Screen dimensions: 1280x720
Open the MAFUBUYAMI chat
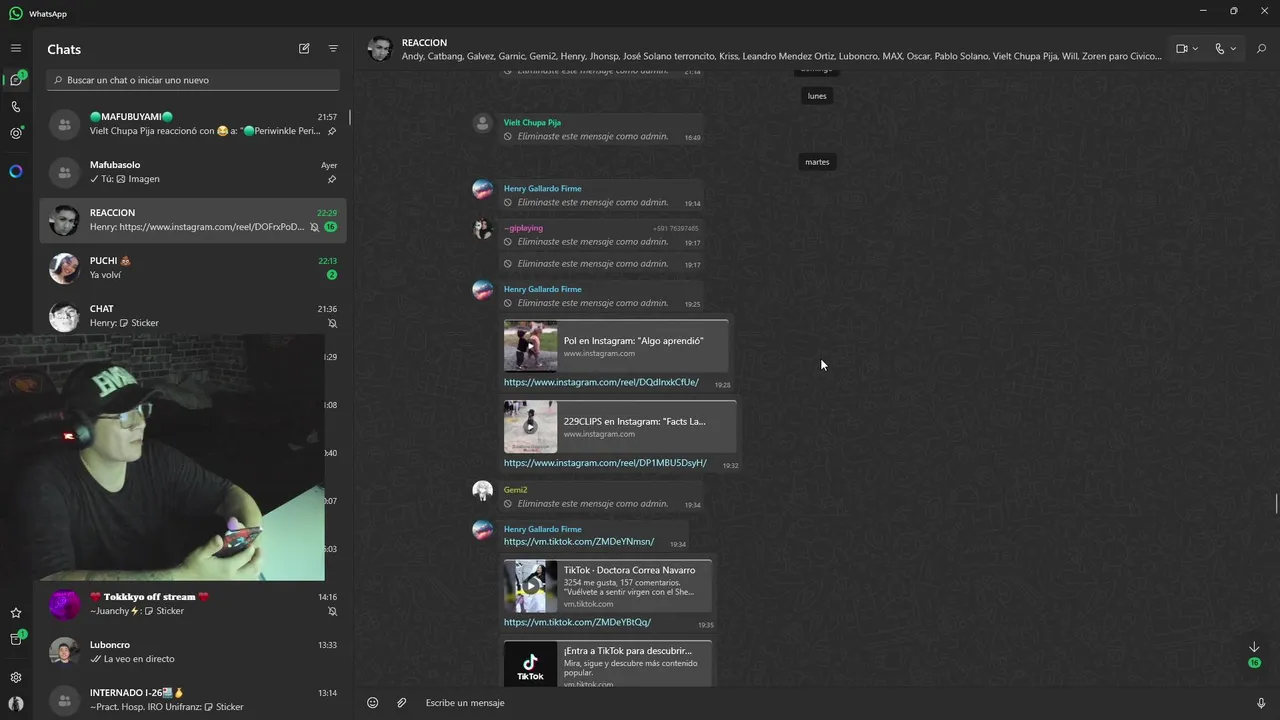point(193,124)
